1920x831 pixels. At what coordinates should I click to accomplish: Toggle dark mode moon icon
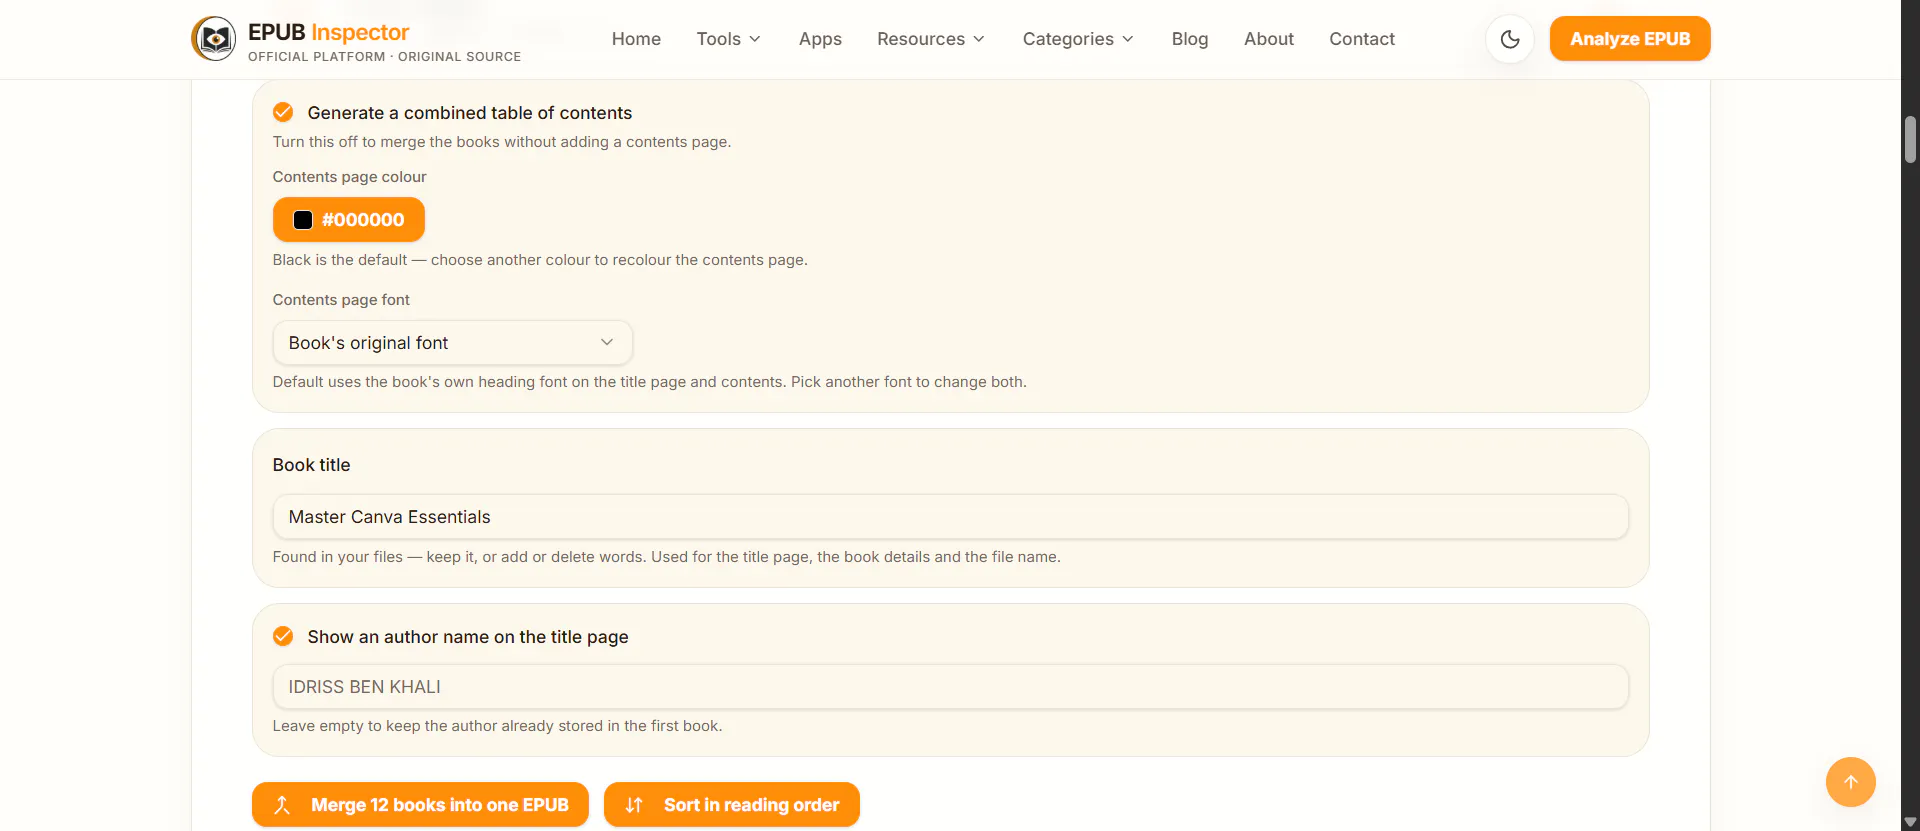point(1510,39)
